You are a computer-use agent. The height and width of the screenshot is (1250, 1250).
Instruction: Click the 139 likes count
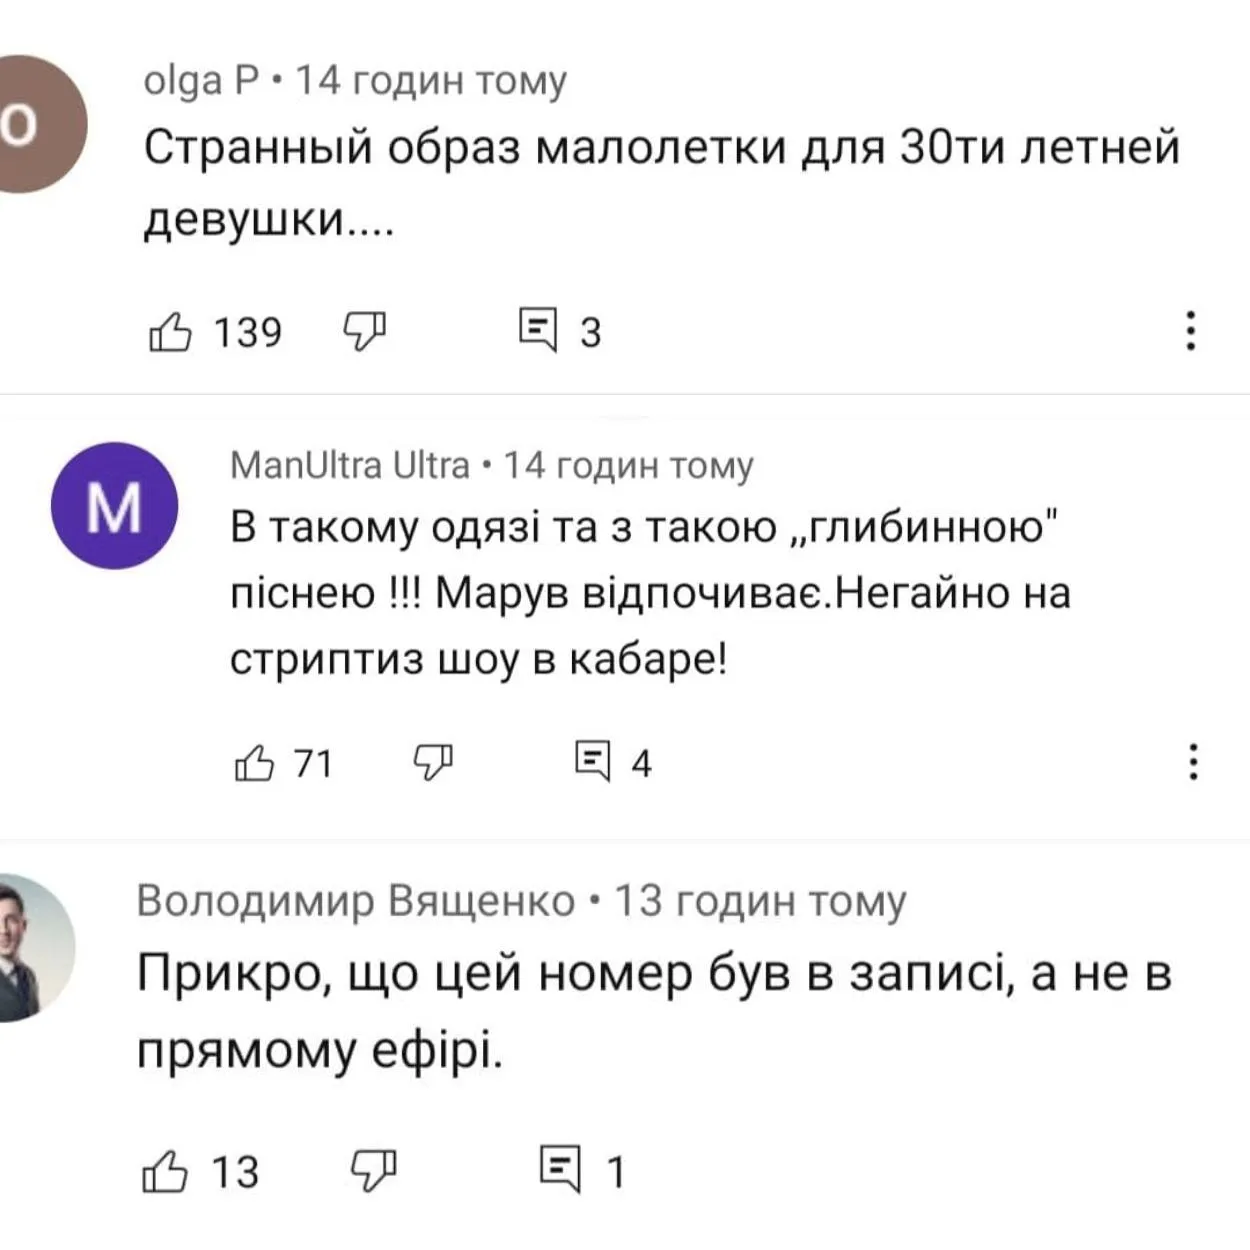click(x=248, y=332)
